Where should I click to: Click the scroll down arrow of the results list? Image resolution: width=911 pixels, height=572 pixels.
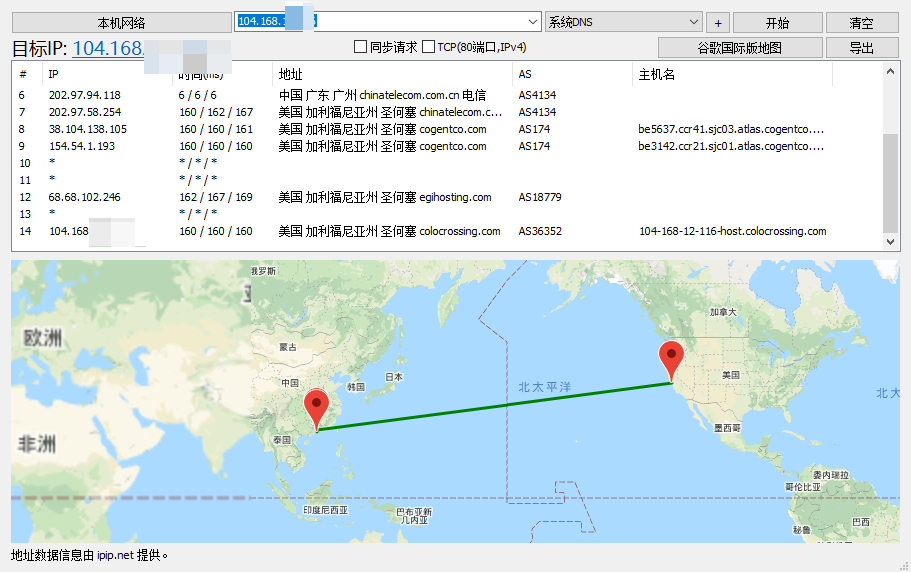click(890, 242)
